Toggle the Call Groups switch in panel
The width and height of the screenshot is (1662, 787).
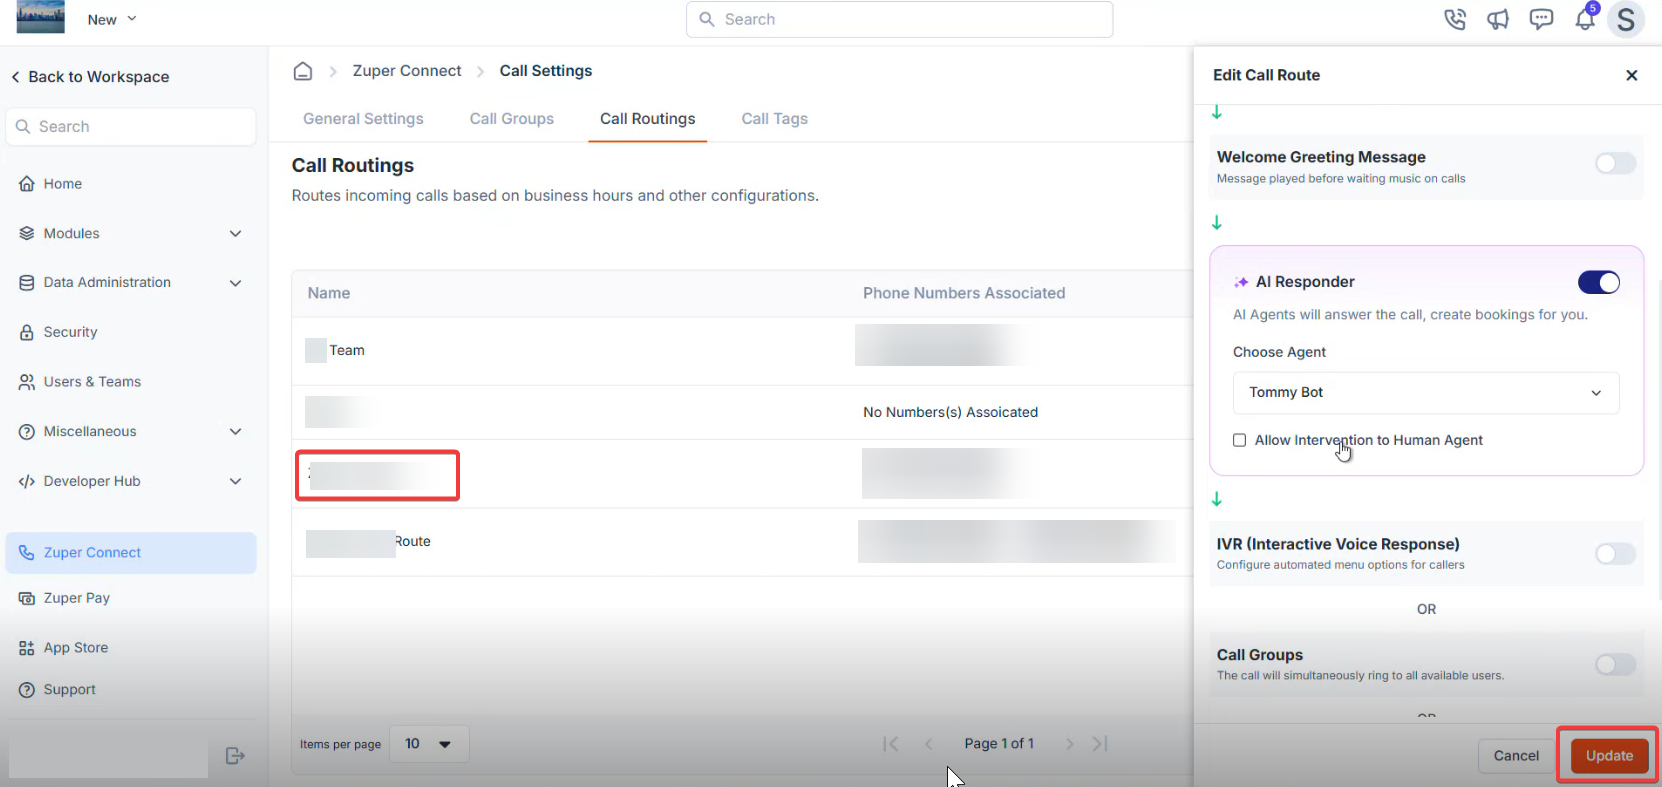pyautogui.click(x=1615, y=665)
